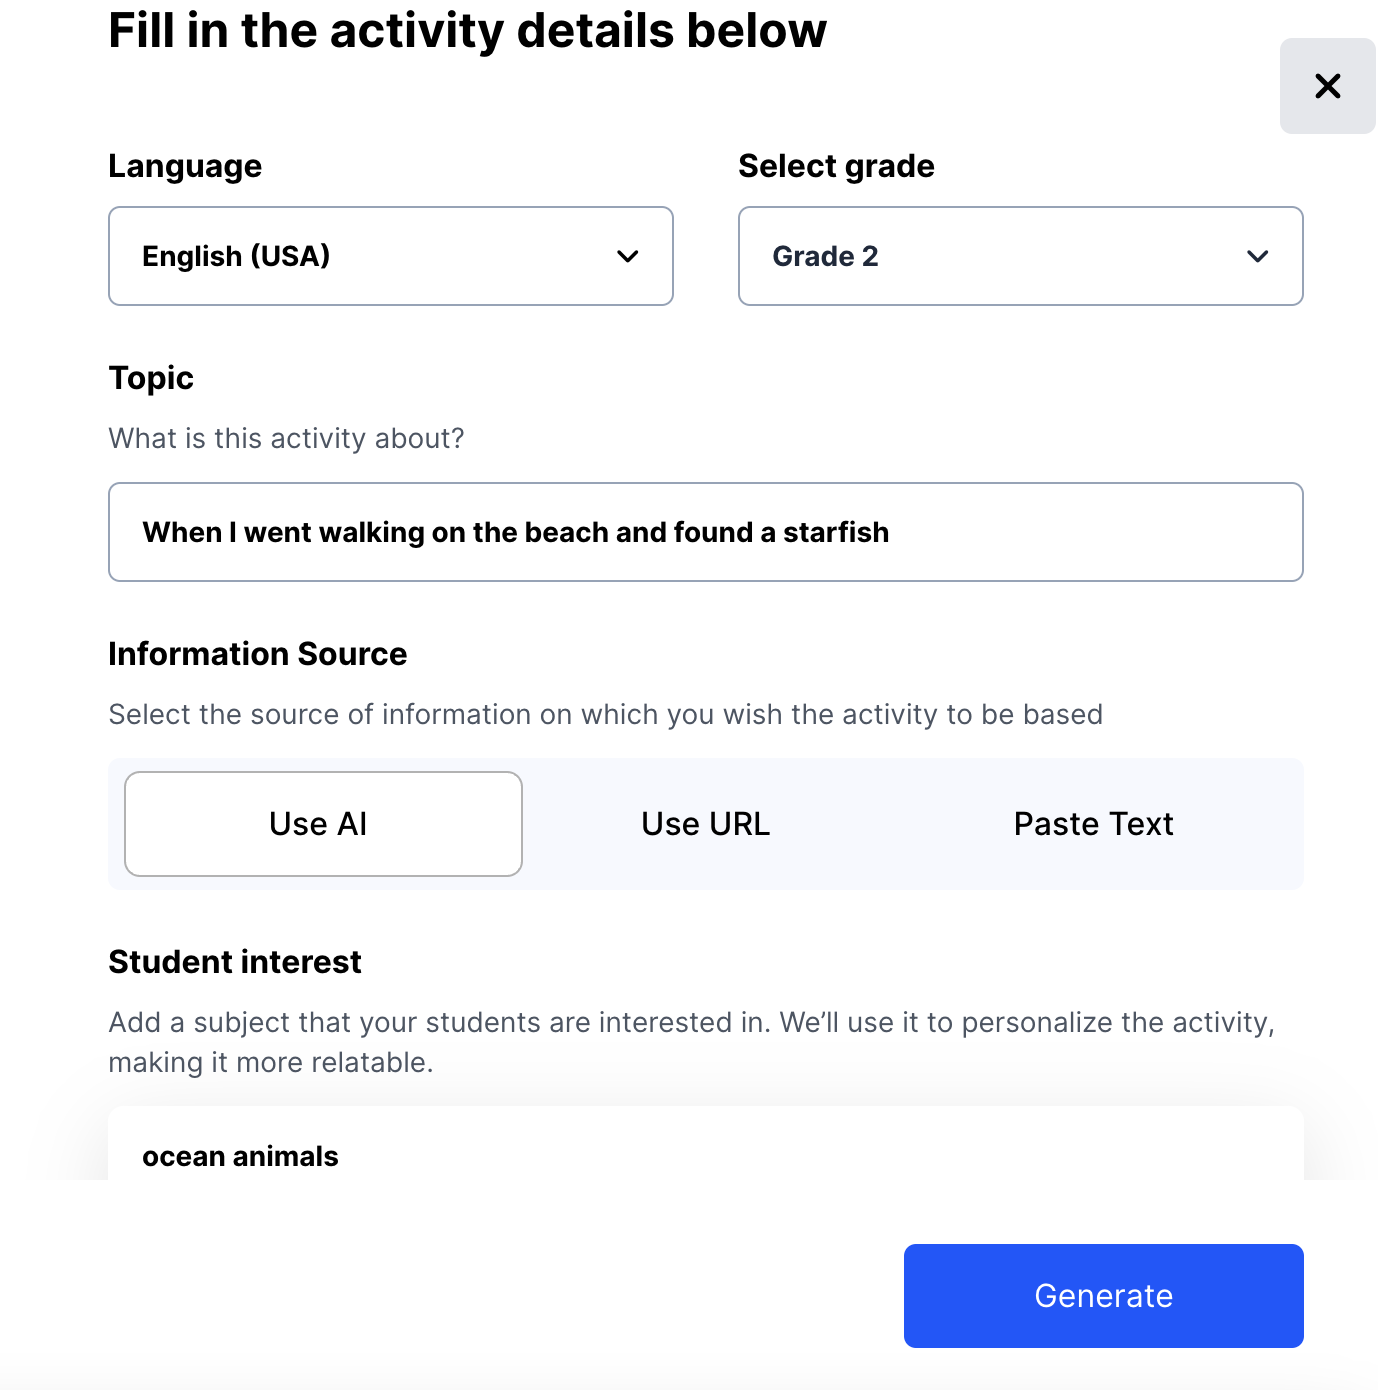Click the "Select the source of information" description
Image resolution: width=1378 pixels, height=1390 pixels.
coord(605,714)
